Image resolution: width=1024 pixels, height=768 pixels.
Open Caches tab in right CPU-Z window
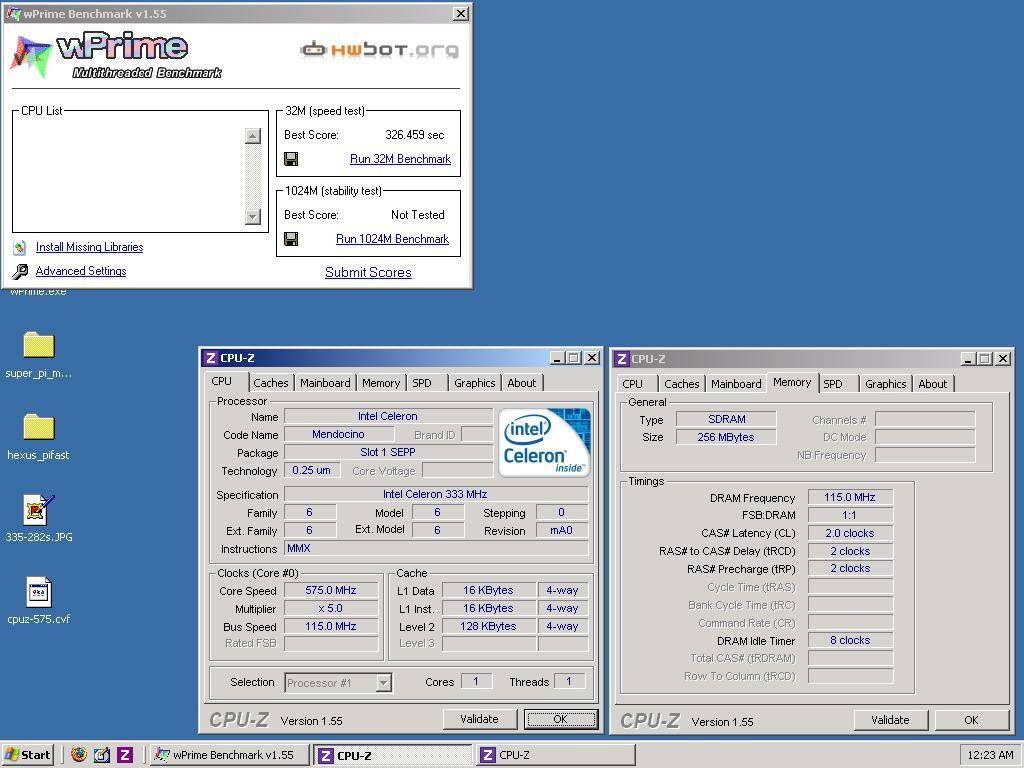[x=681, y=384]
